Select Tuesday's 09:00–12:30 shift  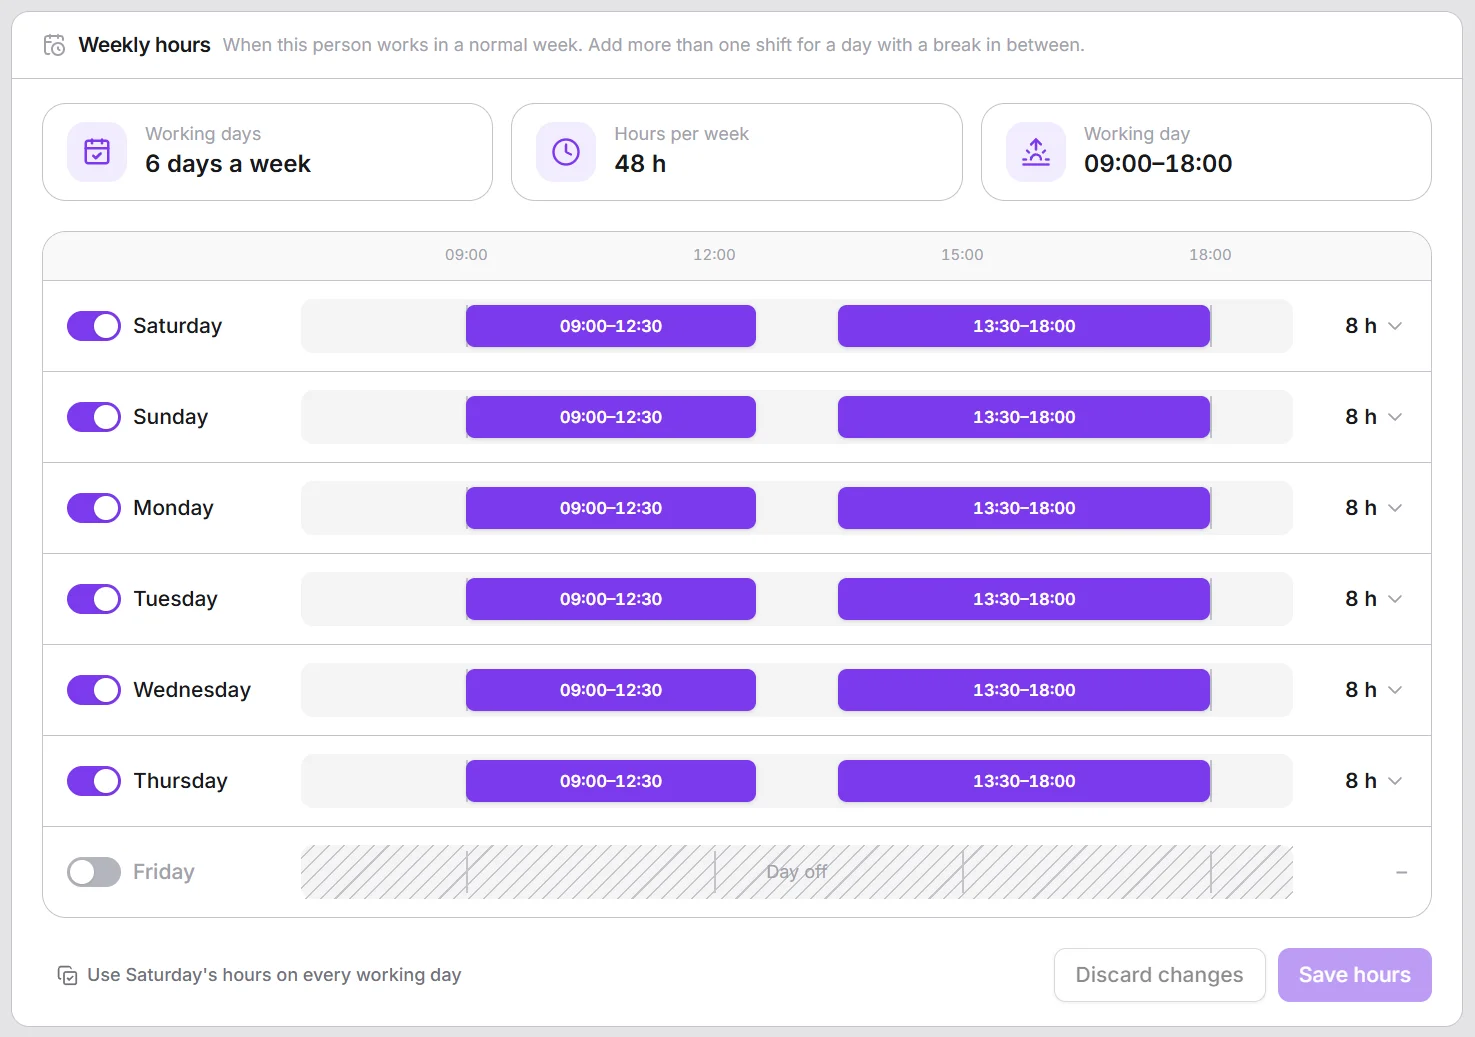[x=611, y=599]
